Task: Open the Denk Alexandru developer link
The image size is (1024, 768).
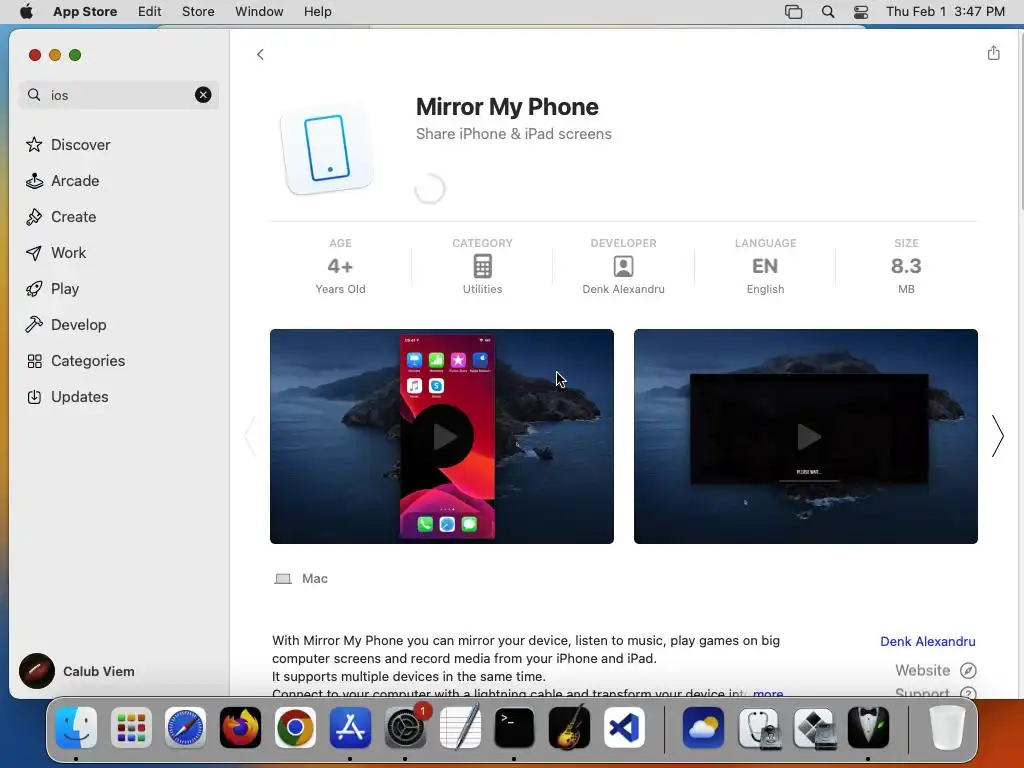Action: [x=927, y=641]
